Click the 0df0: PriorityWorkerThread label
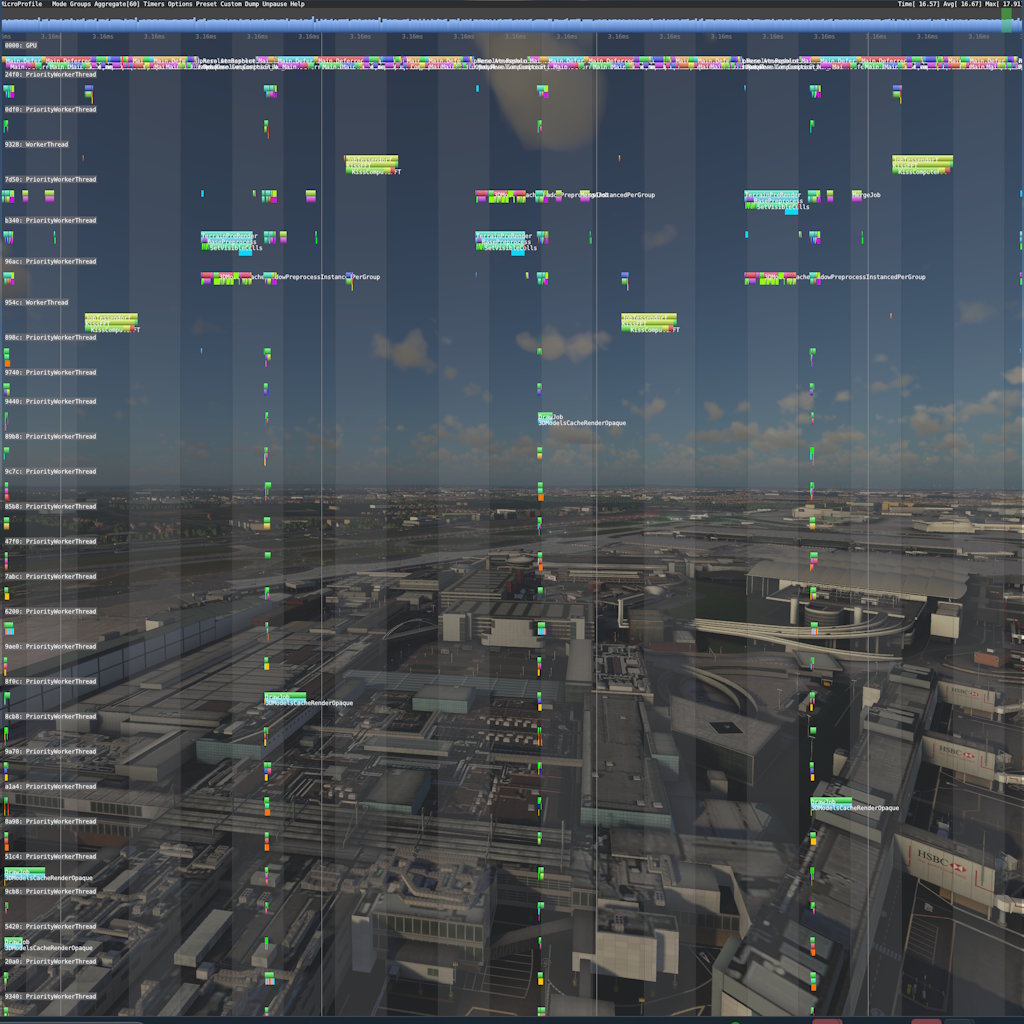 tap(50, 109)
